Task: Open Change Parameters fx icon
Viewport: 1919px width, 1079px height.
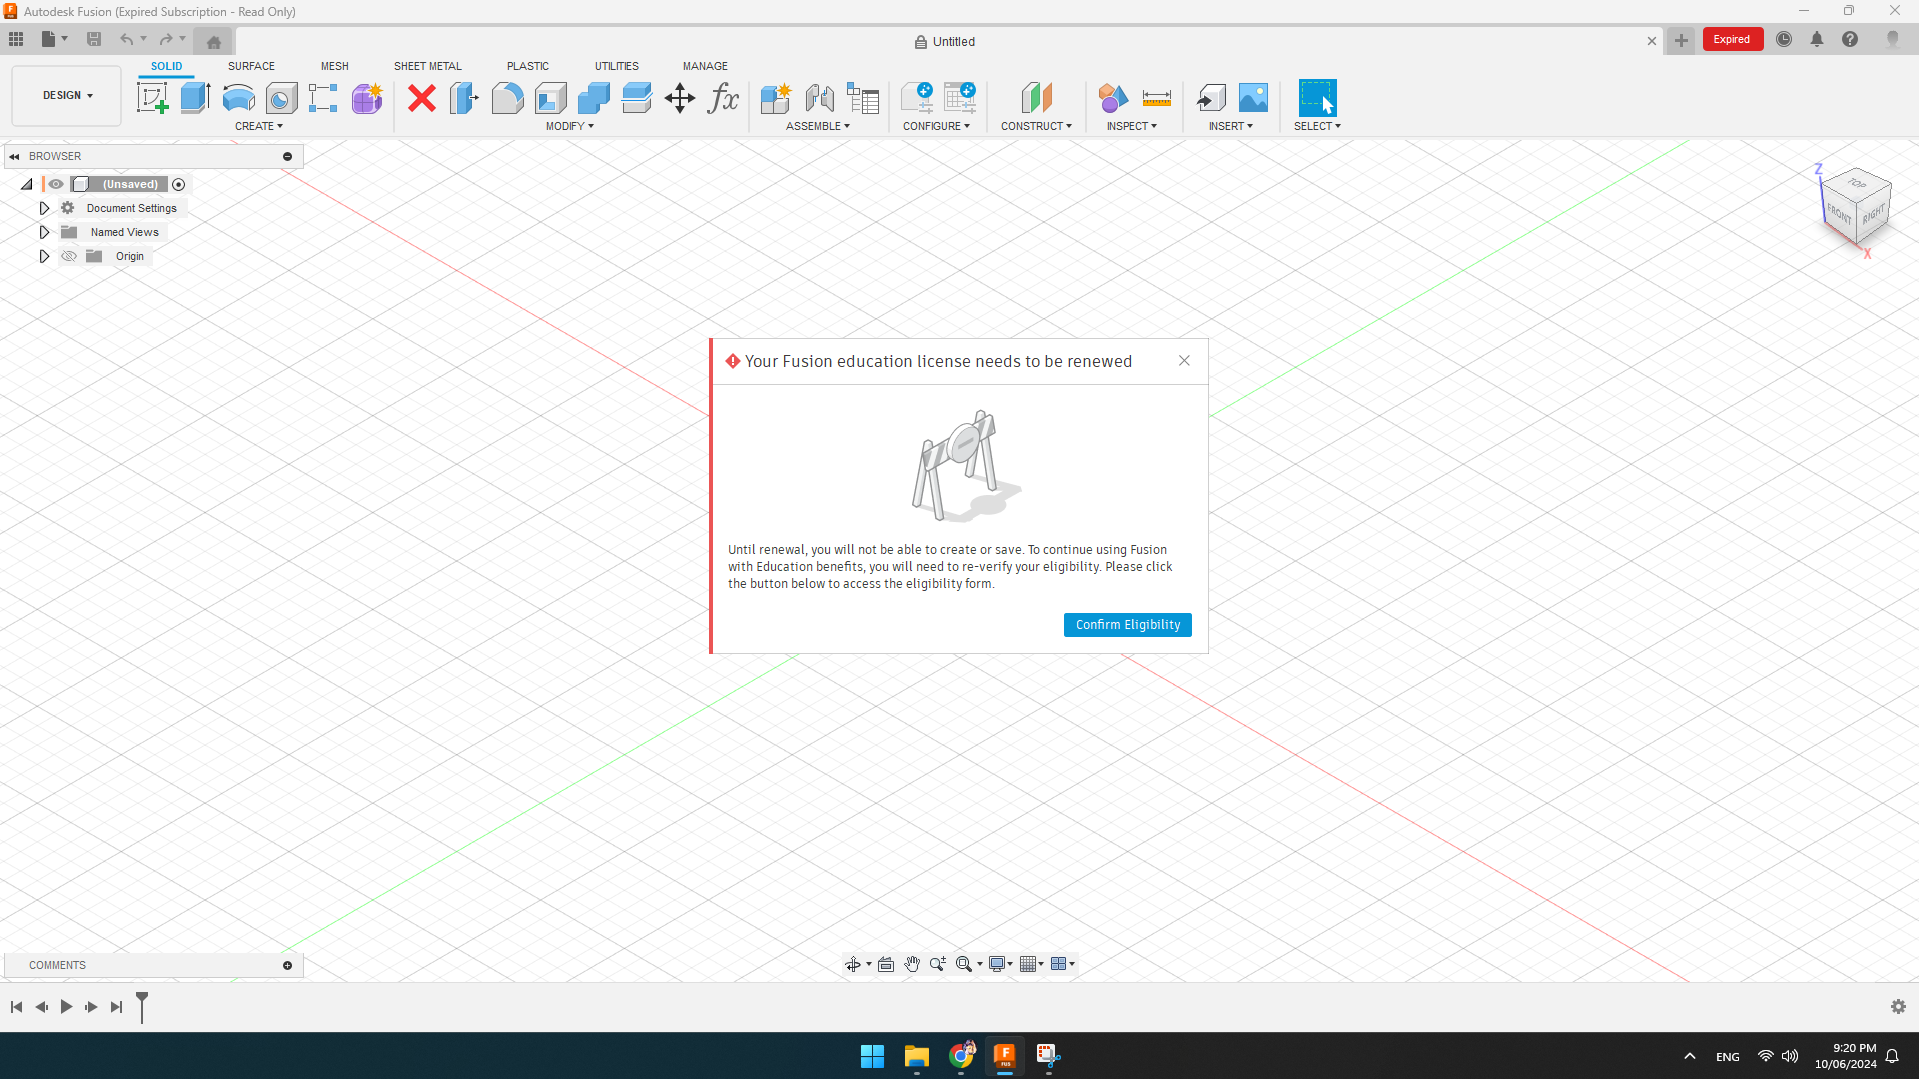Action: coord(723,98)
